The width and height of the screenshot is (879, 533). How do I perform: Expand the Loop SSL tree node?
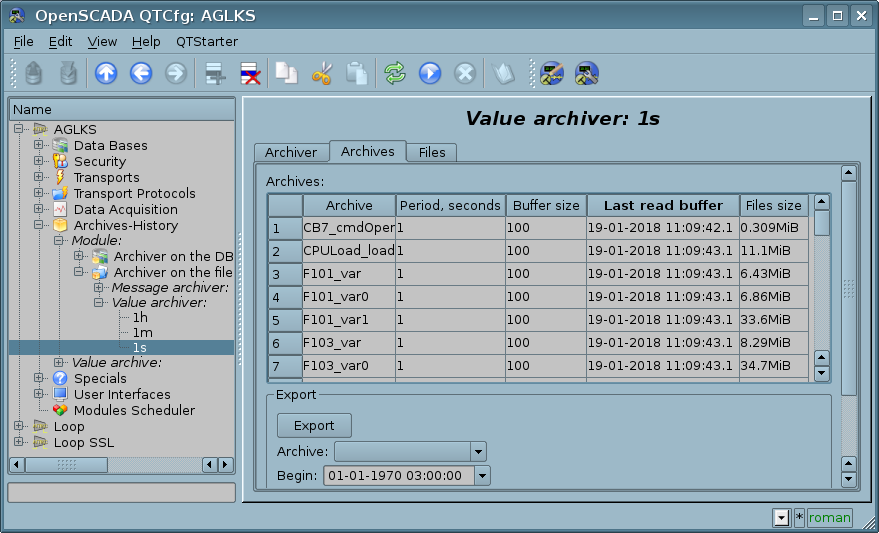click(x=19, y=443)
